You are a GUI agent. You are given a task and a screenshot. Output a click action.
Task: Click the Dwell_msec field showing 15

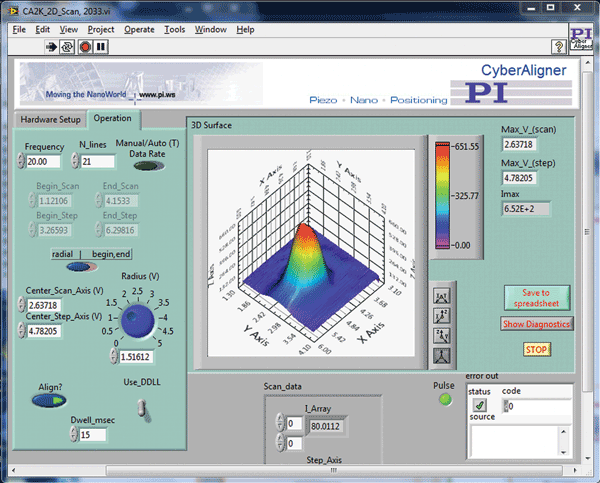pos(93,435)
